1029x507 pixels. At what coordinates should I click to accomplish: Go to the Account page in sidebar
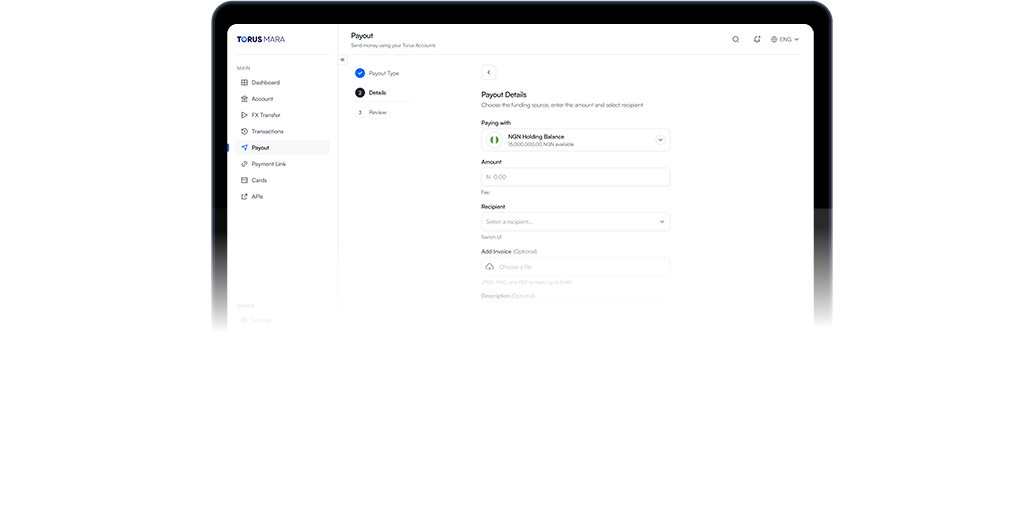coord(262,99)
